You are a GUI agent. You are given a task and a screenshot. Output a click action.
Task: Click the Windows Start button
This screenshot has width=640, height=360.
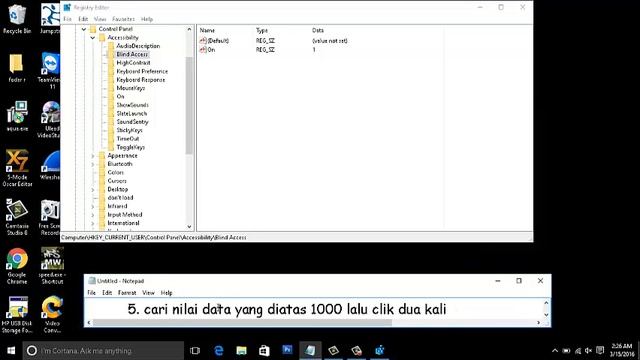[11, 350]
